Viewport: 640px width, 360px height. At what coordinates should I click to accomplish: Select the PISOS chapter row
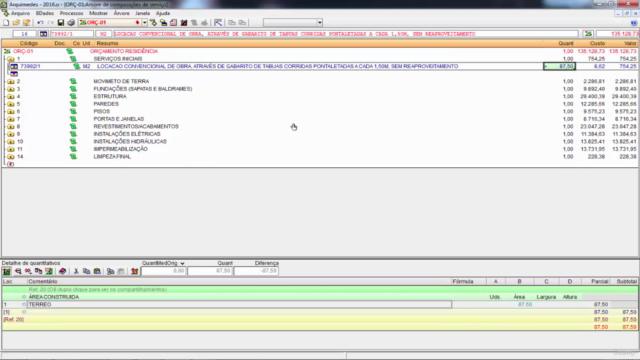click(320, 111)
